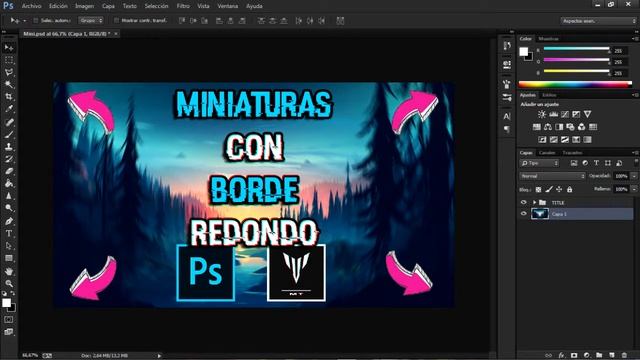The height and width of the screenshot is (360, 640).
Task: Select the Crop tool
Action: (x=9, y=97)
